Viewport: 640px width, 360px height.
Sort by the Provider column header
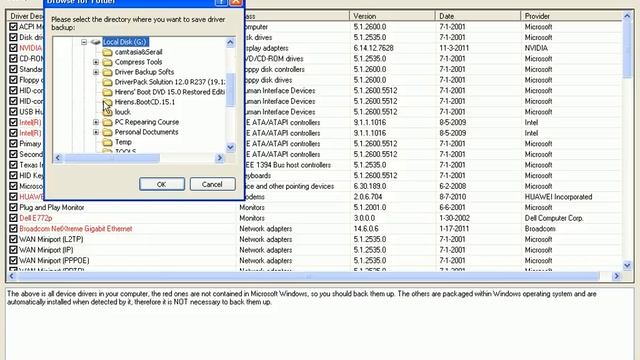coord(571,16)
